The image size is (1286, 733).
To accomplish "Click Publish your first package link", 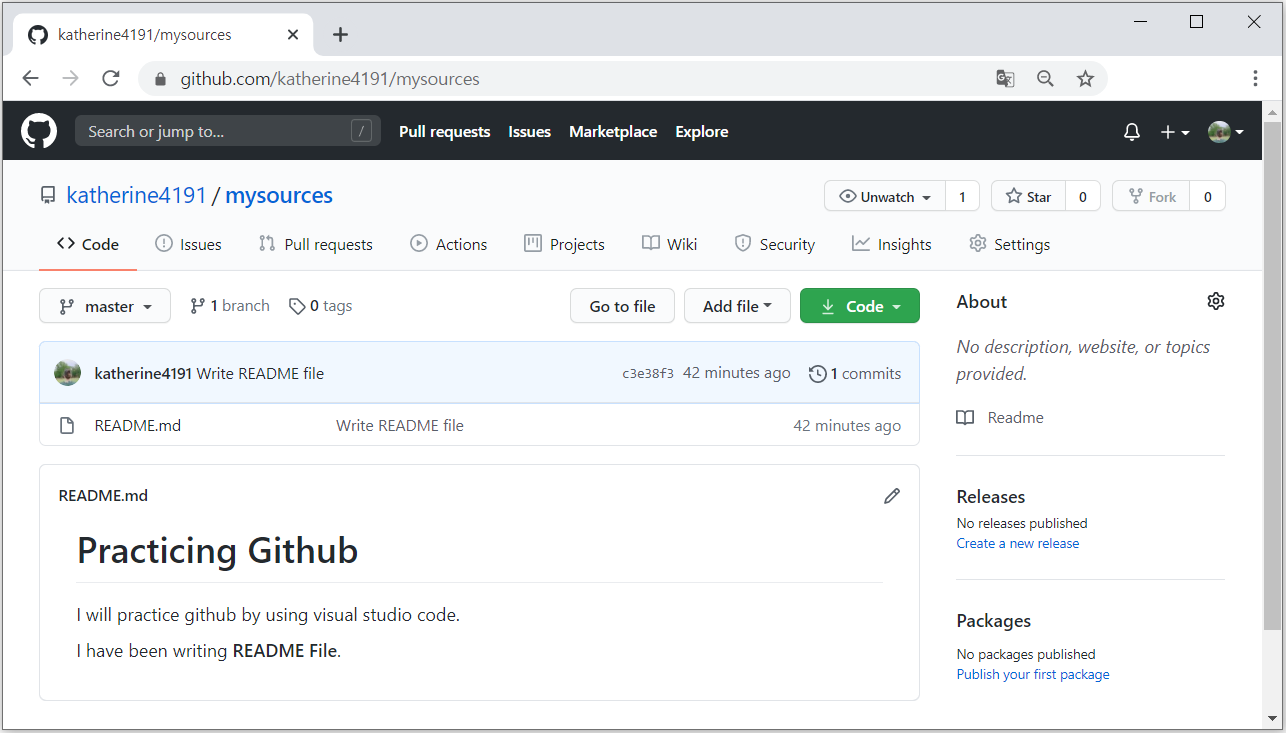I will click(1033, 674).
